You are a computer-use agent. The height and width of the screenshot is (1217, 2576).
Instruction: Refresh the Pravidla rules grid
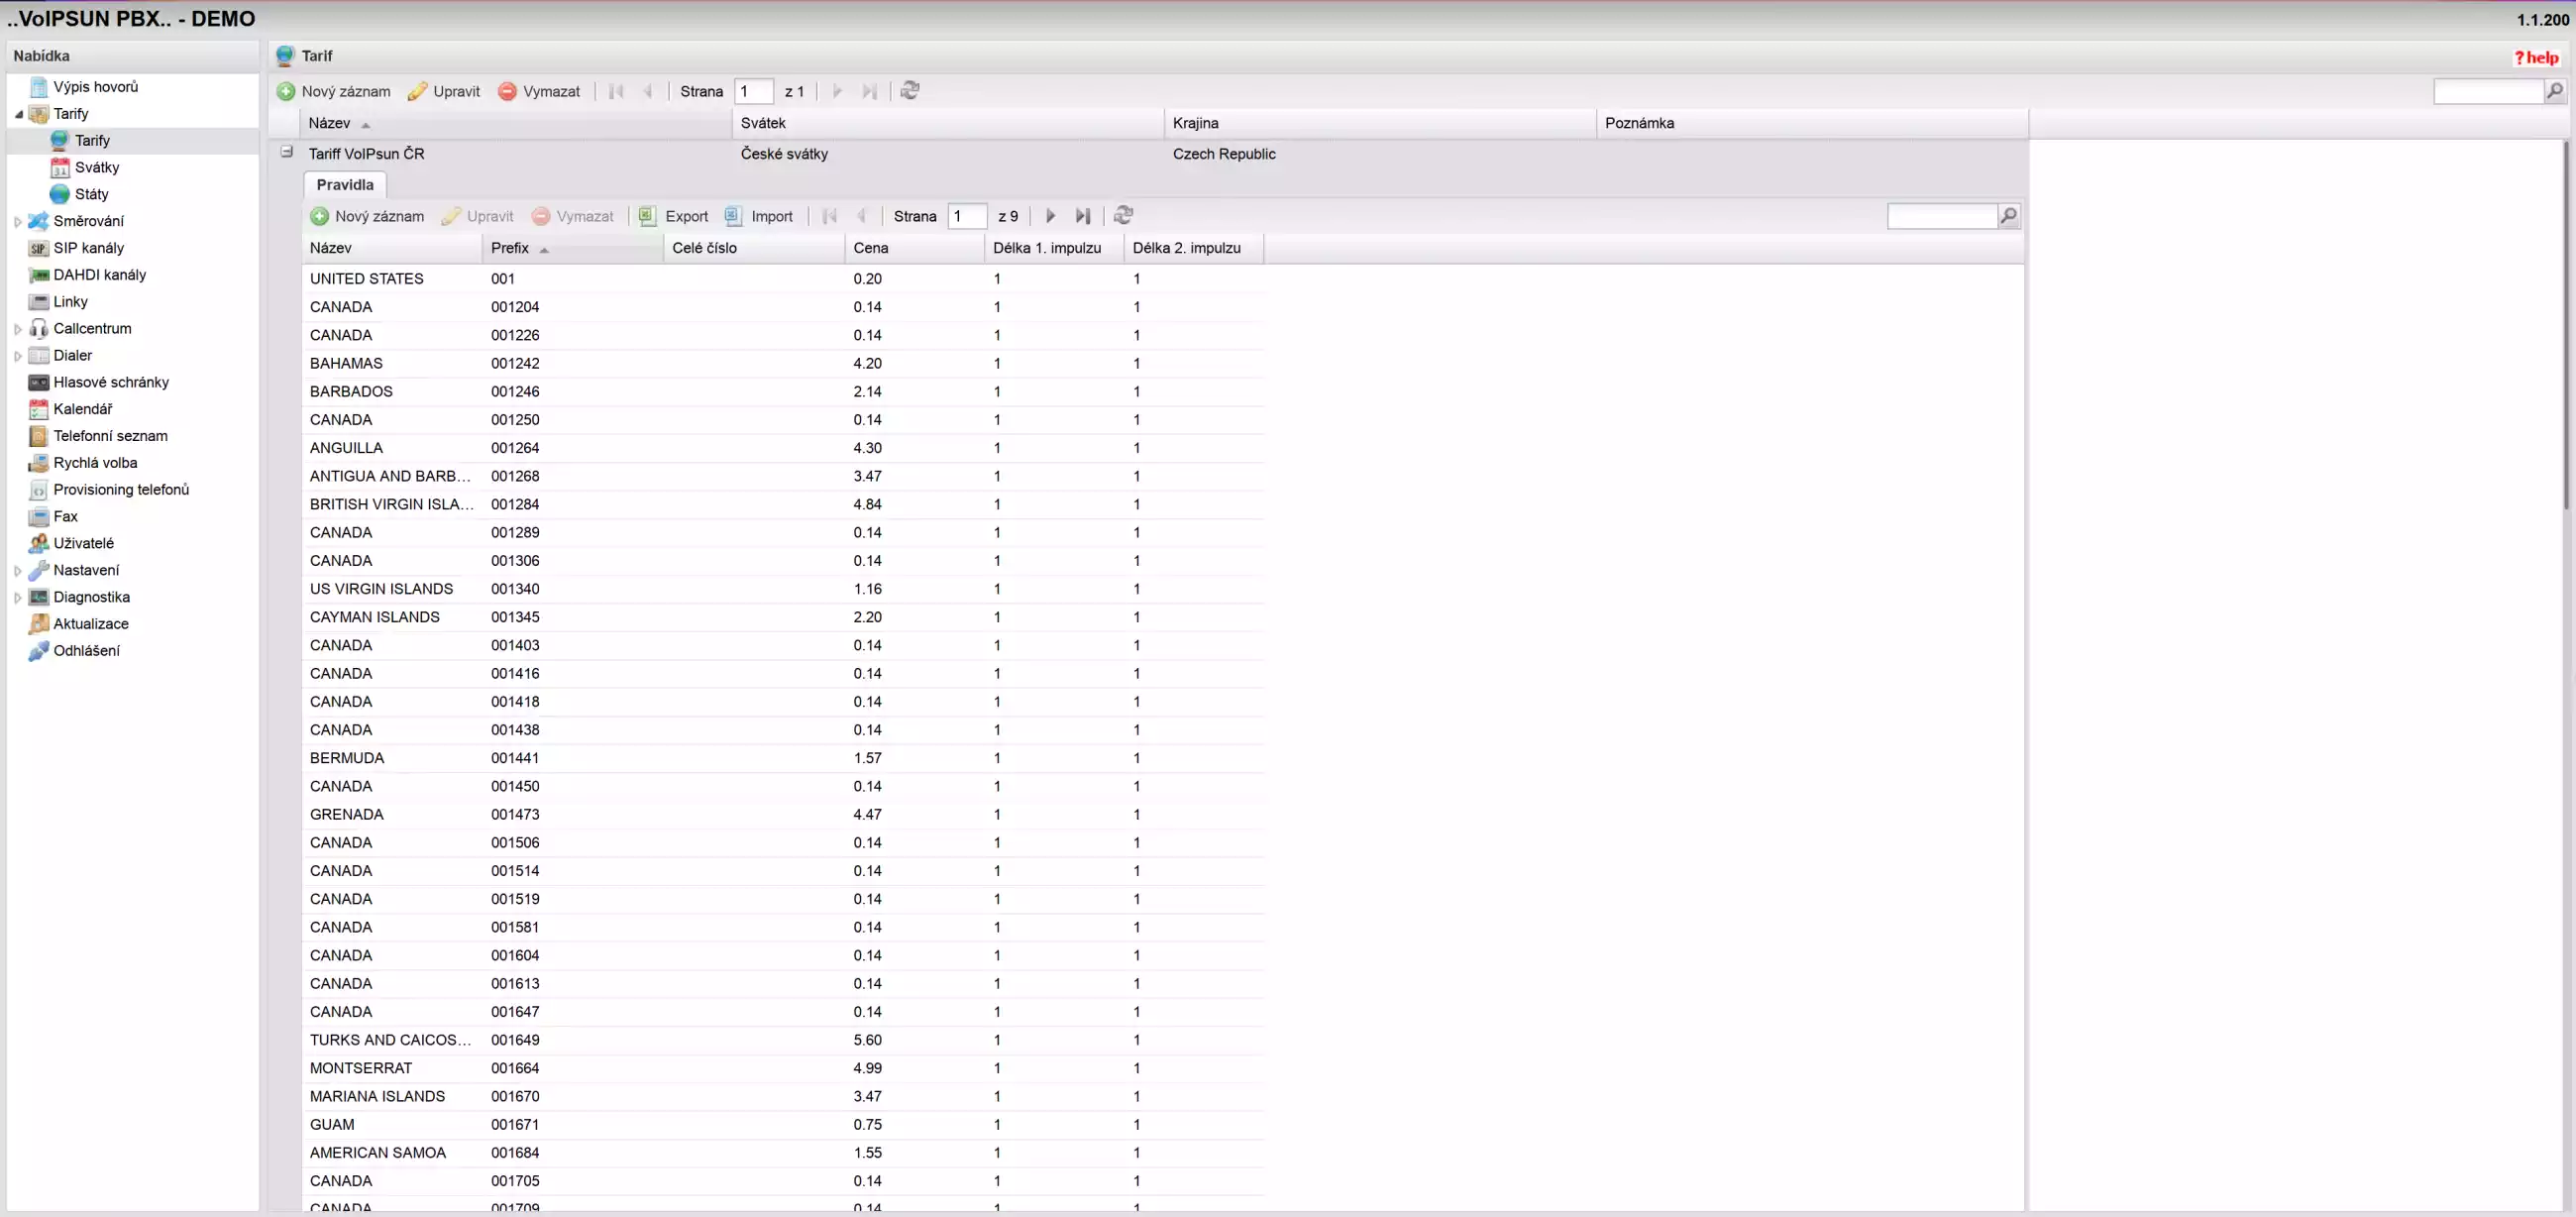click(1123, 216)
